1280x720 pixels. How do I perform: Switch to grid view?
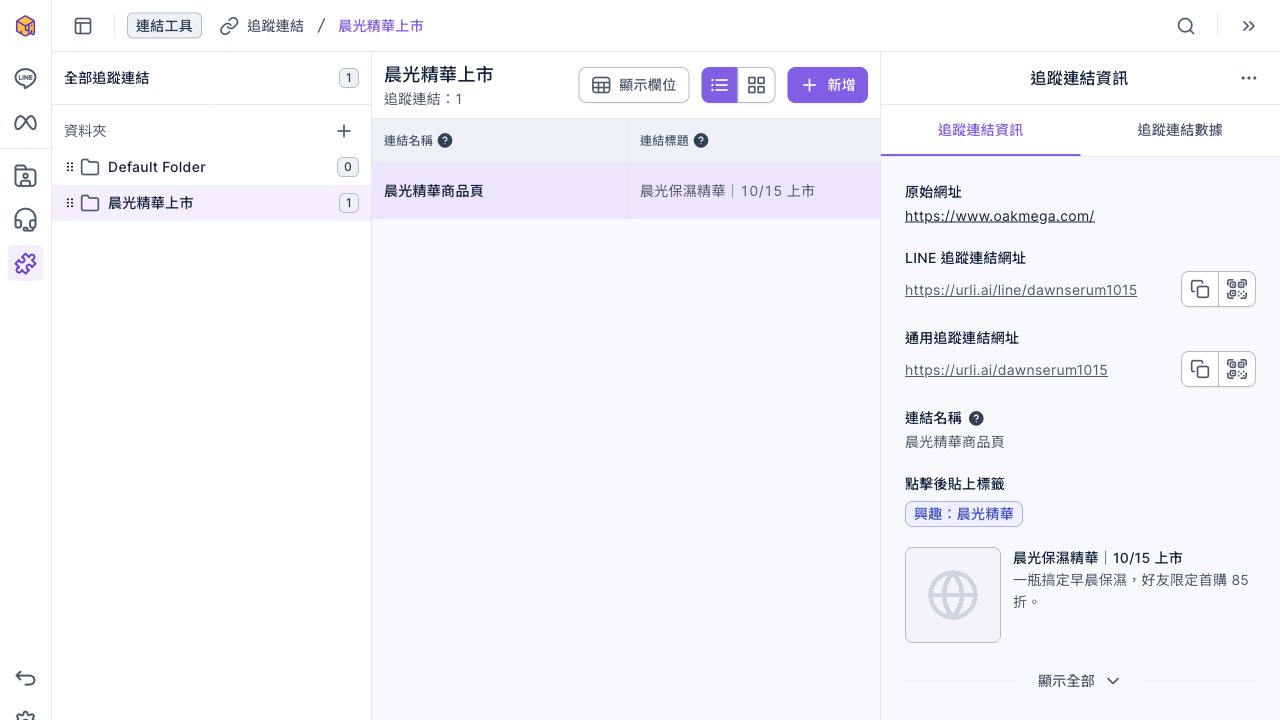pyautogui.click(x=757, y=85)
